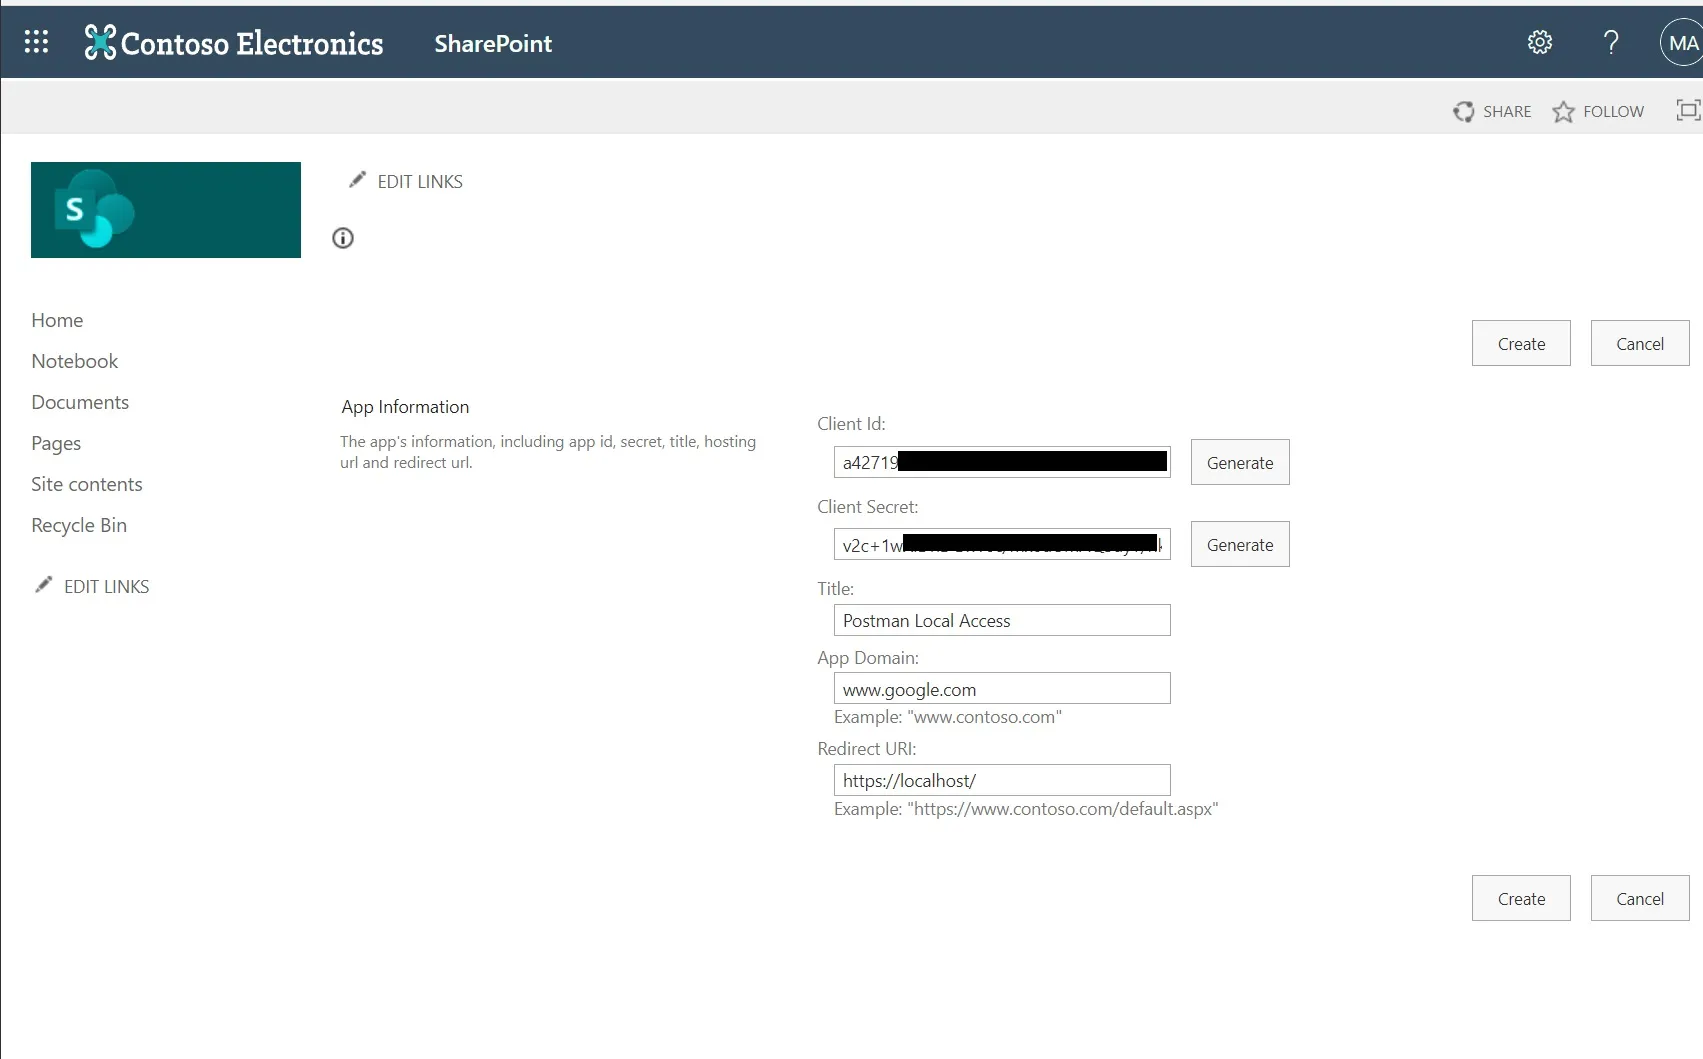The height and width of the screenshot is (1059, 1703).
Task: Open the help question mark icon
Action: (x=1610, y=42)
